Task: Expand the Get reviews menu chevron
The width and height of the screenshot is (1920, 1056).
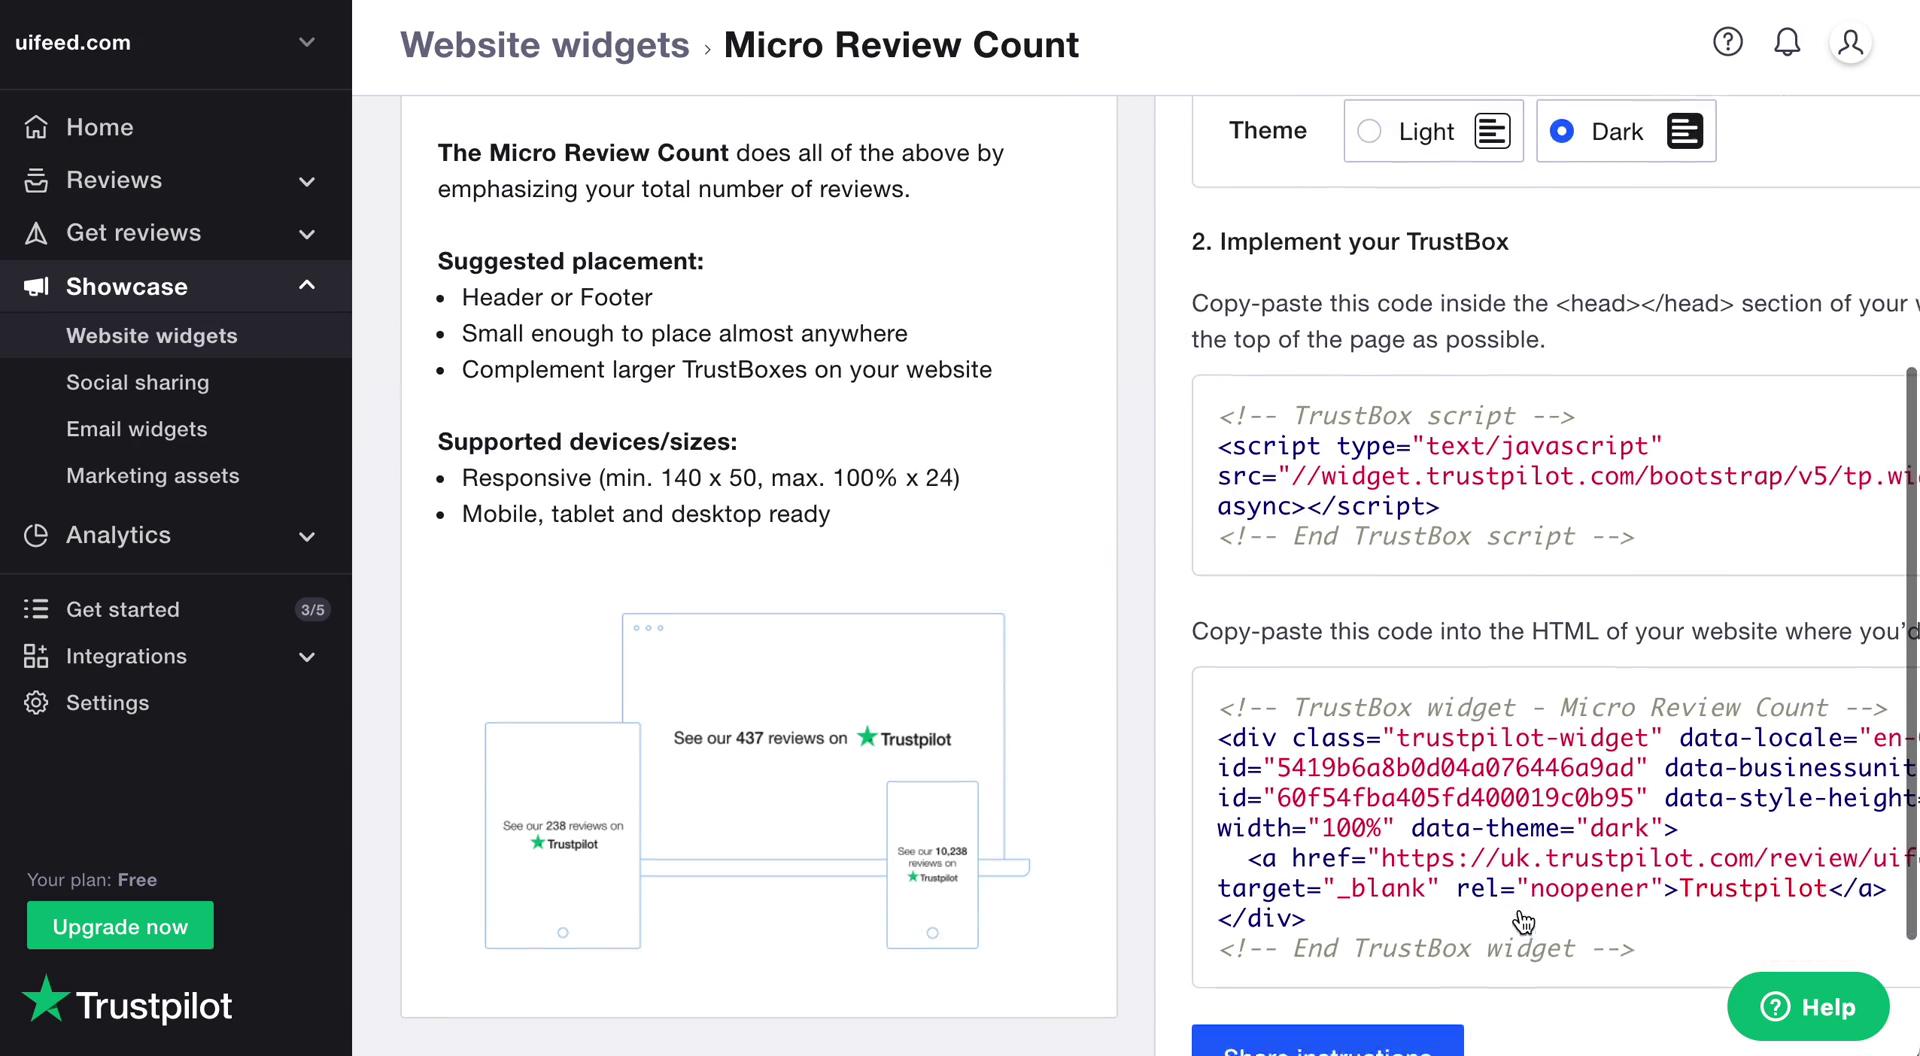Action: [x=307, y=234]
